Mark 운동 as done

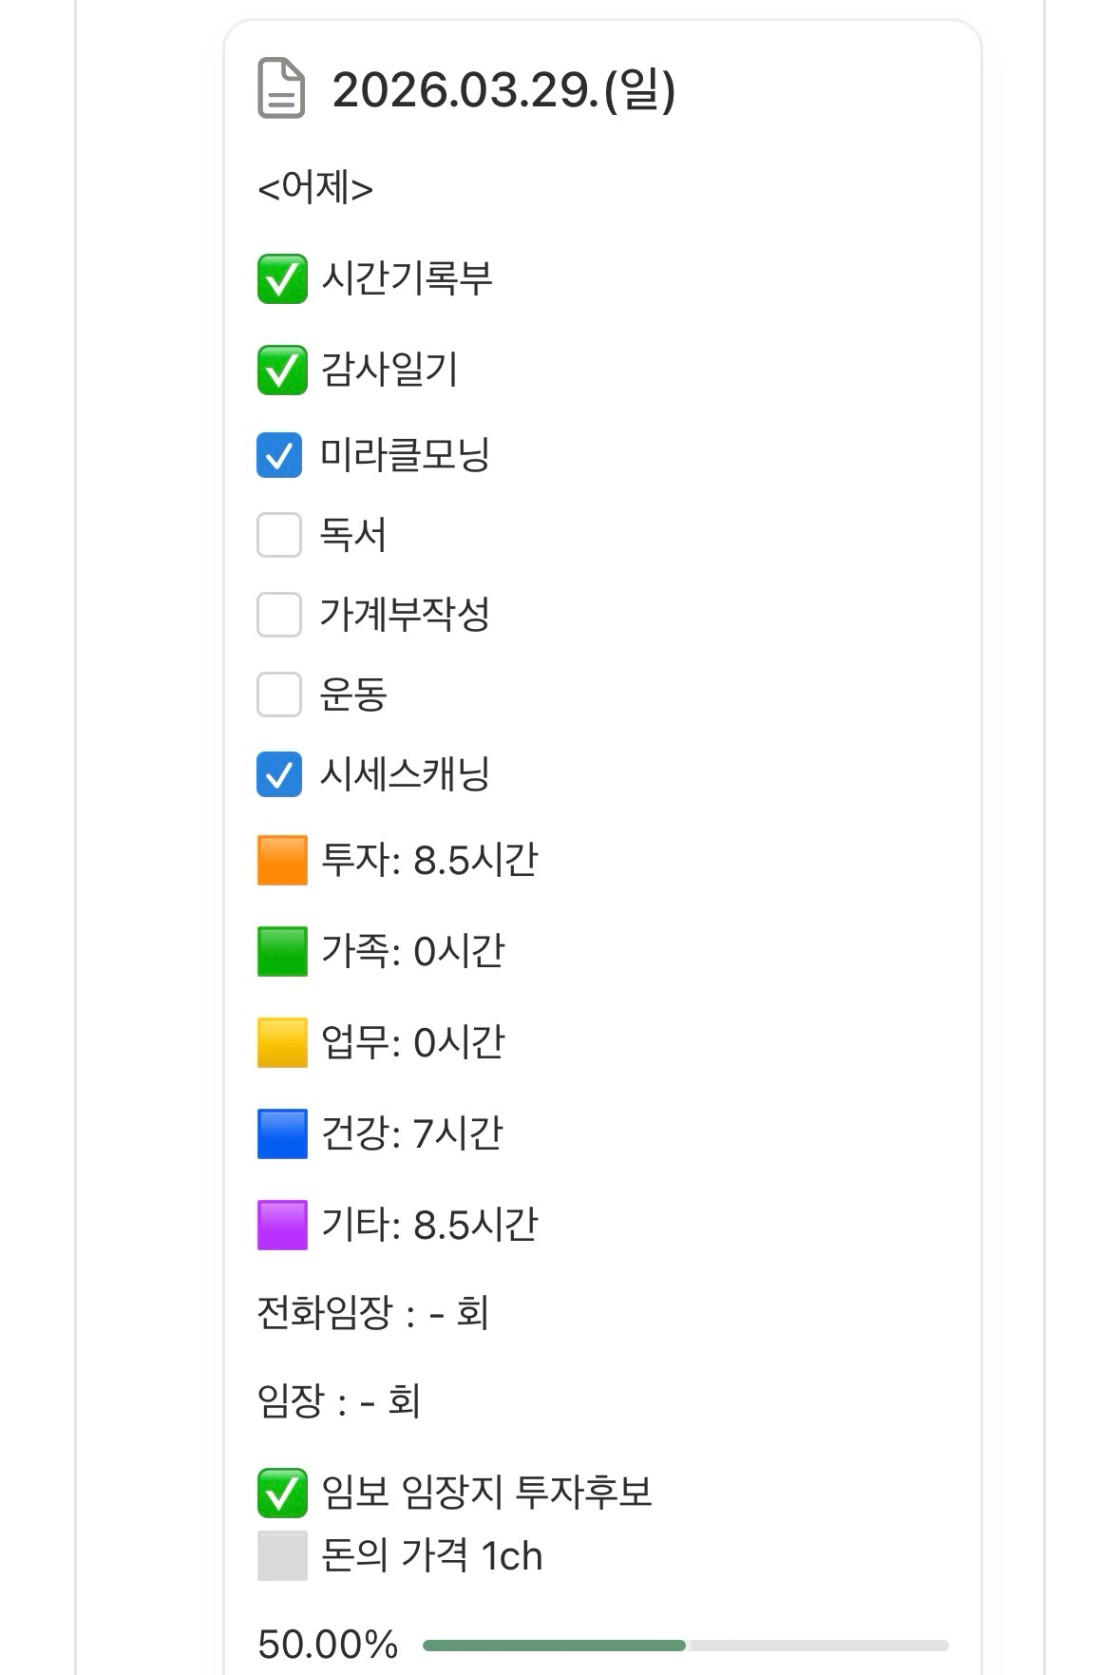point(279,694)
